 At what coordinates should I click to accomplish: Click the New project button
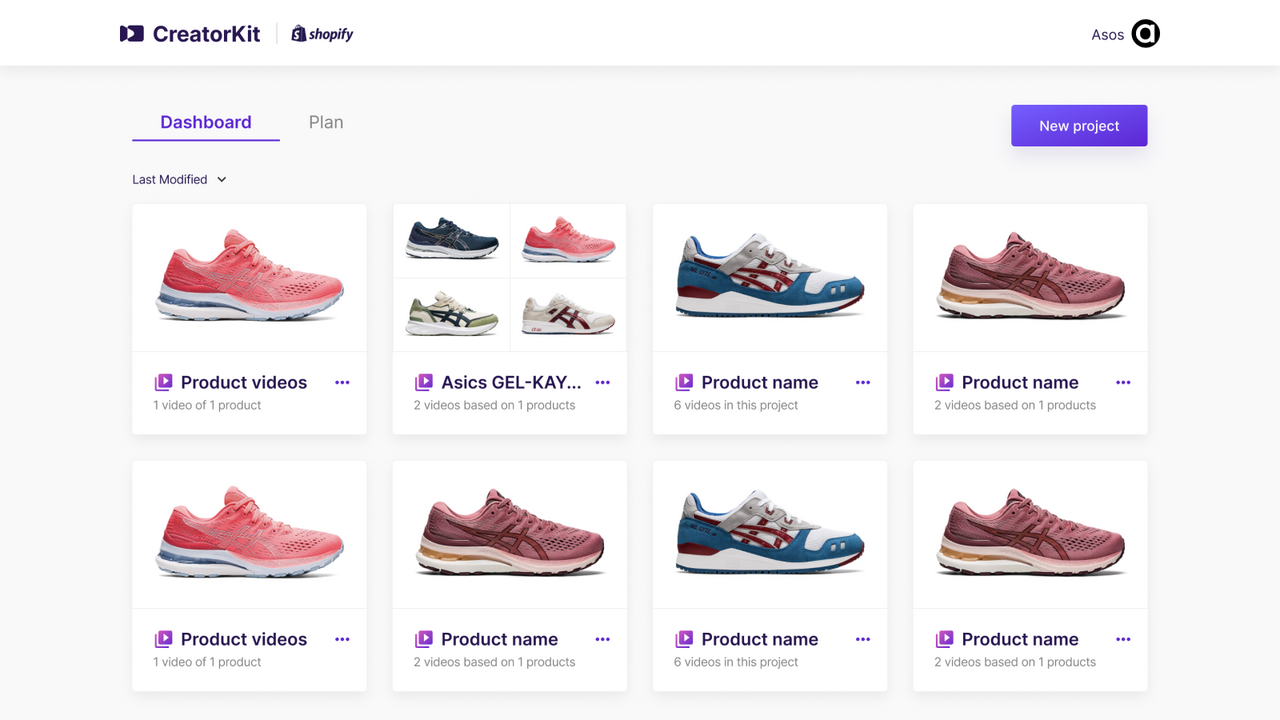tap(1079, 125)
